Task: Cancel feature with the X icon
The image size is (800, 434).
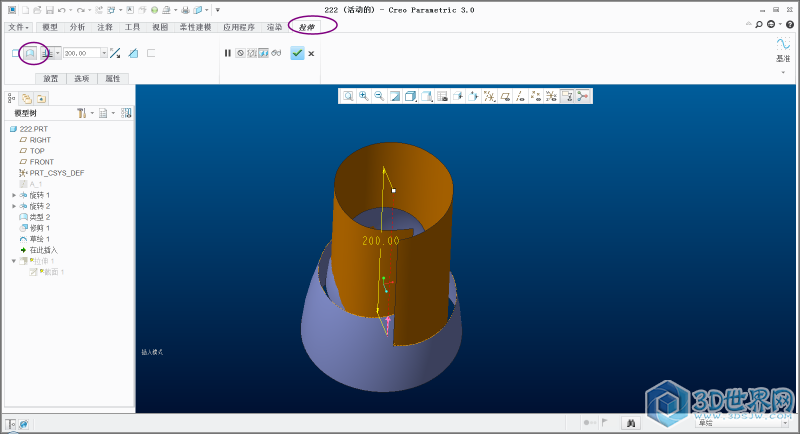Action: (x=312, y=53)
